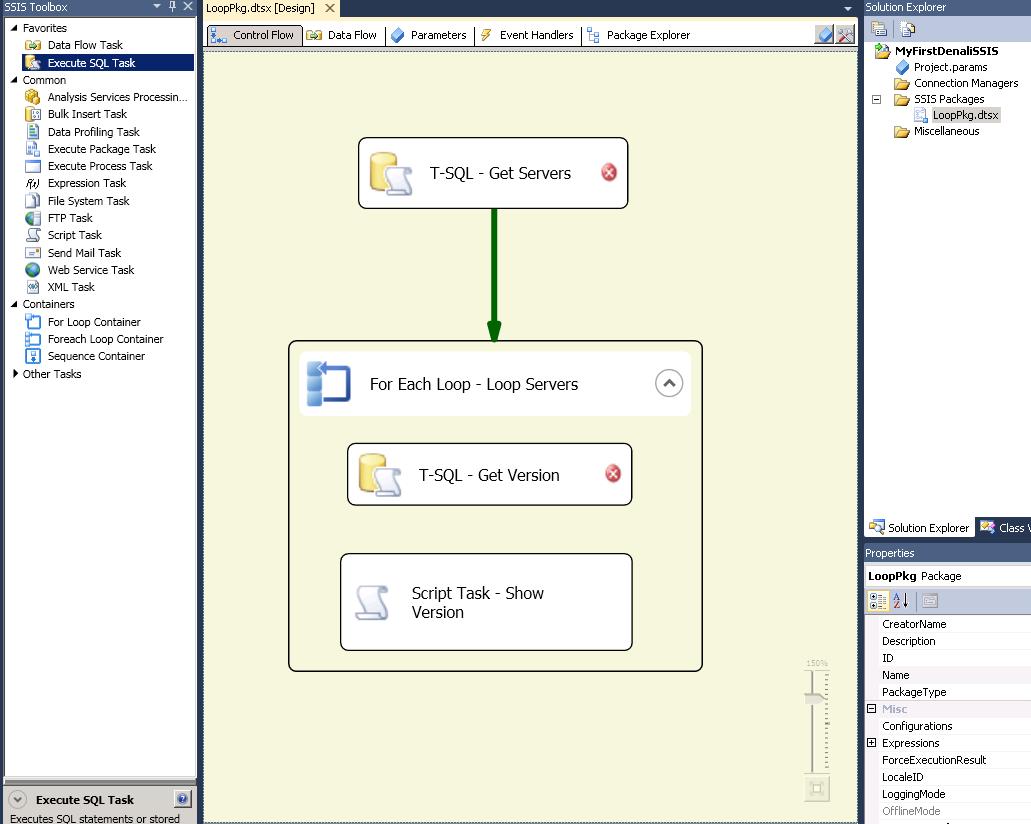This screenshot has height=824, width=1031.
Task: Switch Properties to Alphabetical sort
Action: pyautogui.click(x=901, y=600)
